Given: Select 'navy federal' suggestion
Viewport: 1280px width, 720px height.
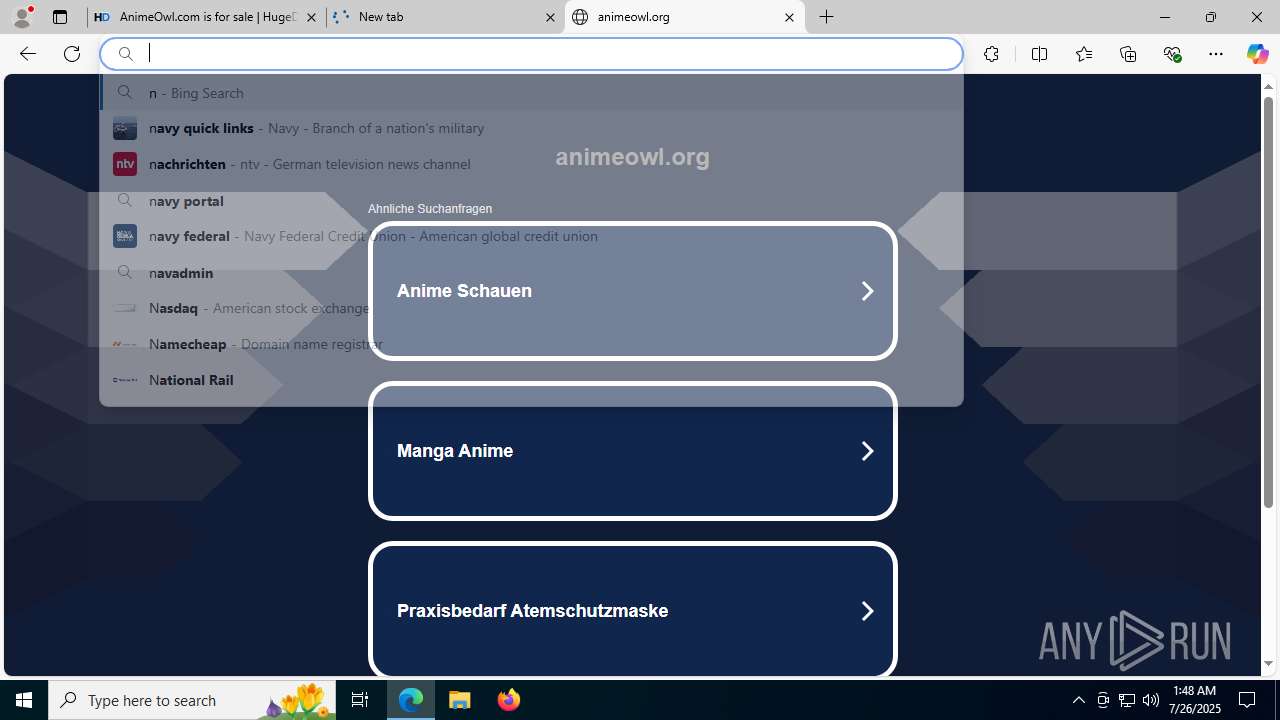Looking at the screenshot, I should click(x=531, y=236).
